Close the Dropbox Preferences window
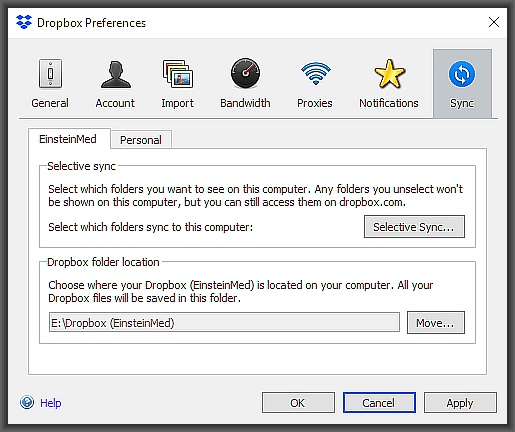The height and width of the screenshot is (432, 515). click(x=494, y=22)
